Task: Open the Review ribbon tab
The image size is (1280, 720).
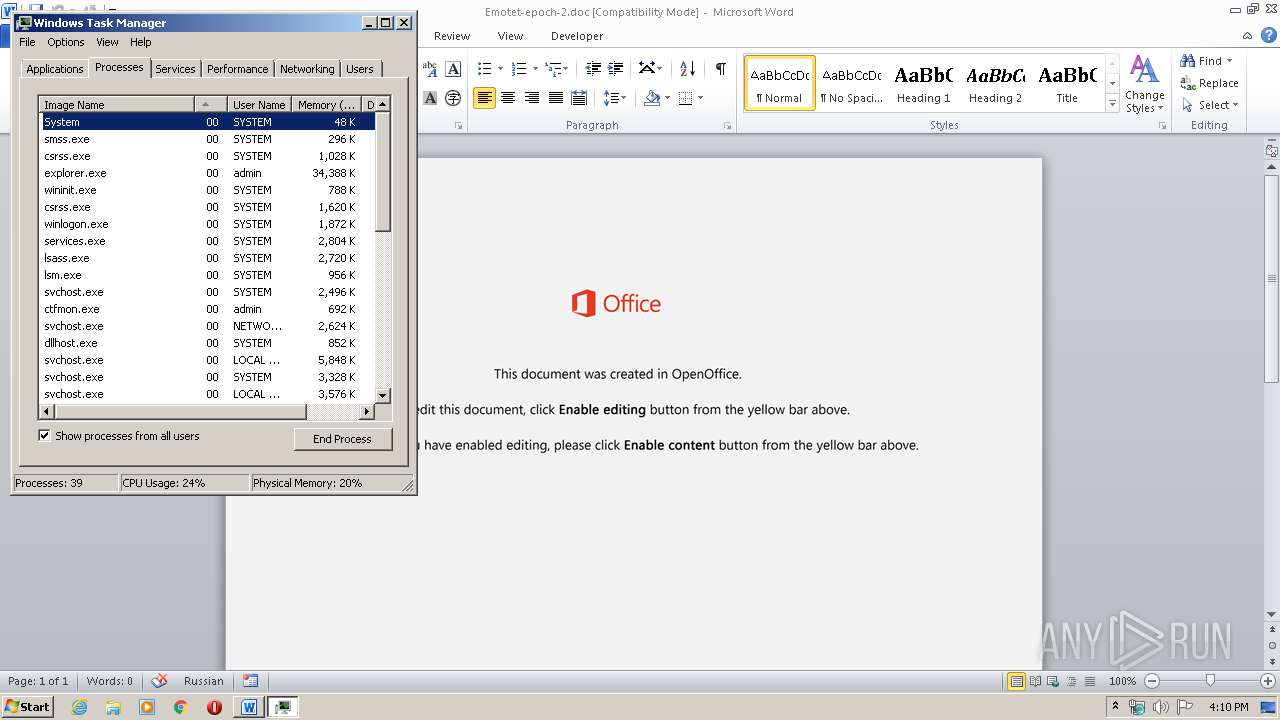Action: coord(452,36)
